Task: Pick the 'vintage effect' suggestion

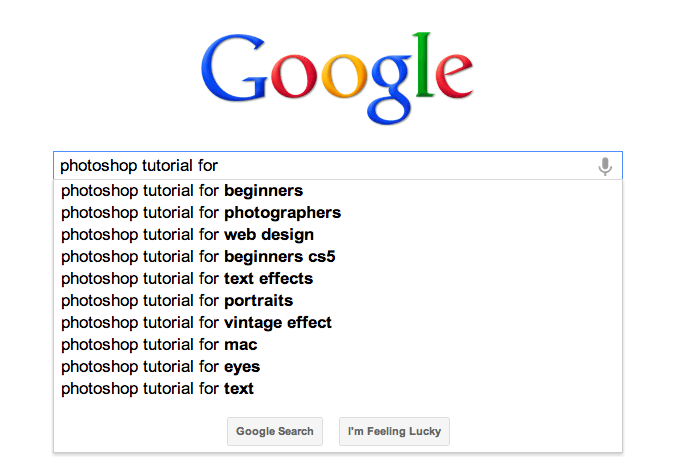Action: [196, 322]
